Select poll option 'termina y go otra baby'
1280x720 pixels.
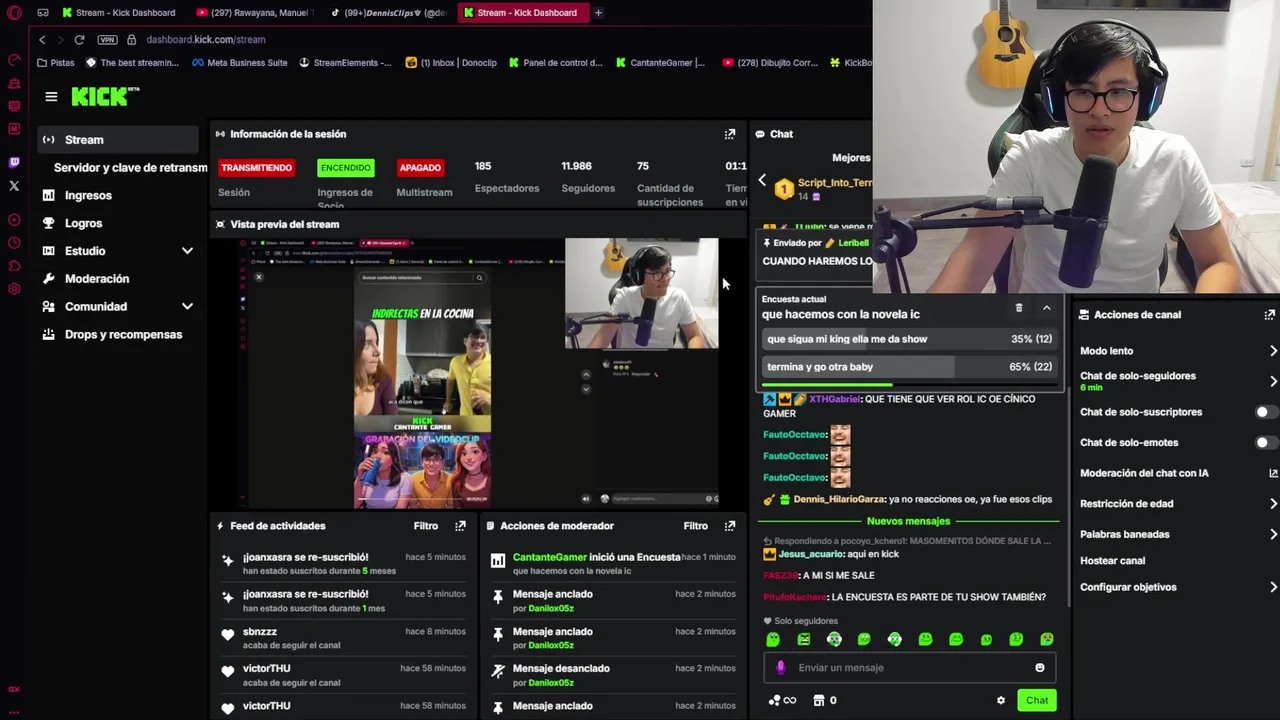[x=909, y=368]
